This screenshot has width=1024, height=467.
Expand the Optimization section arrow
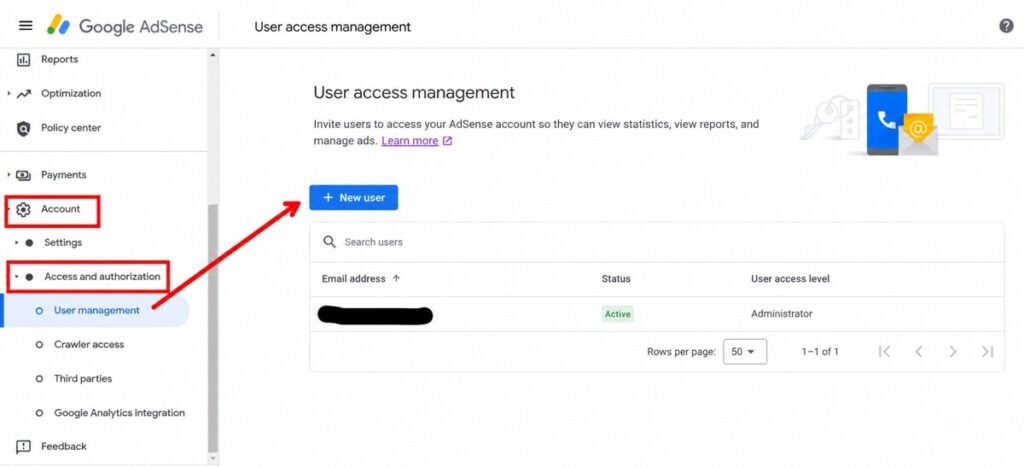(8, 93)
